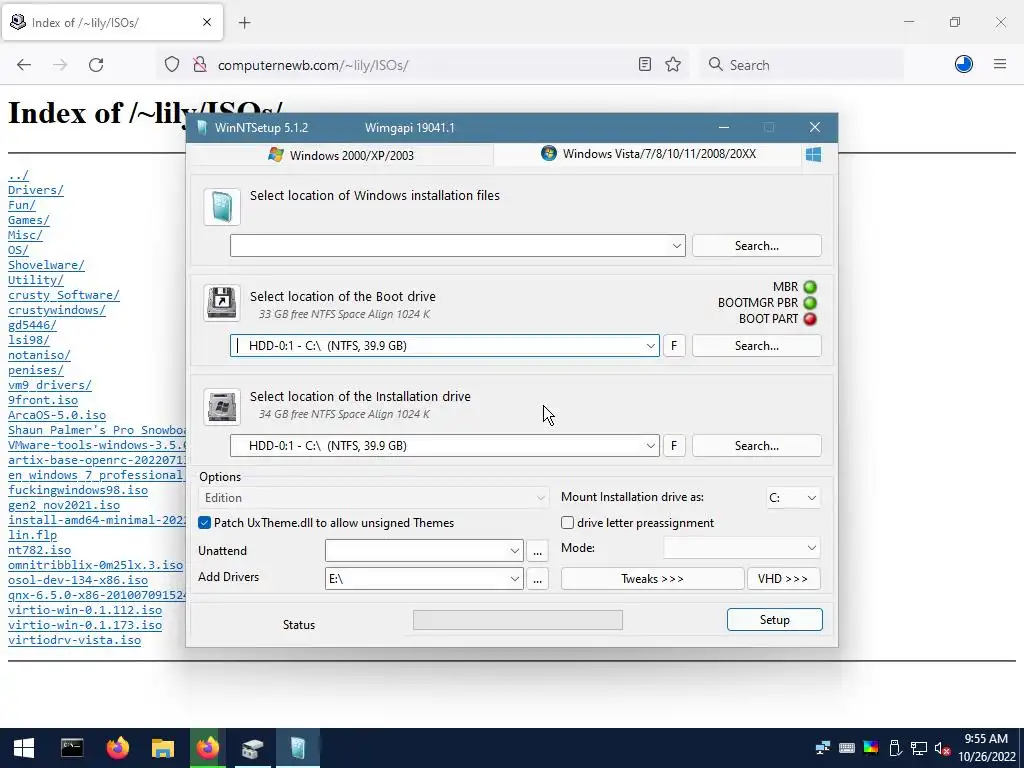Open the disabled Edition dropdown

tap(373, 498)
